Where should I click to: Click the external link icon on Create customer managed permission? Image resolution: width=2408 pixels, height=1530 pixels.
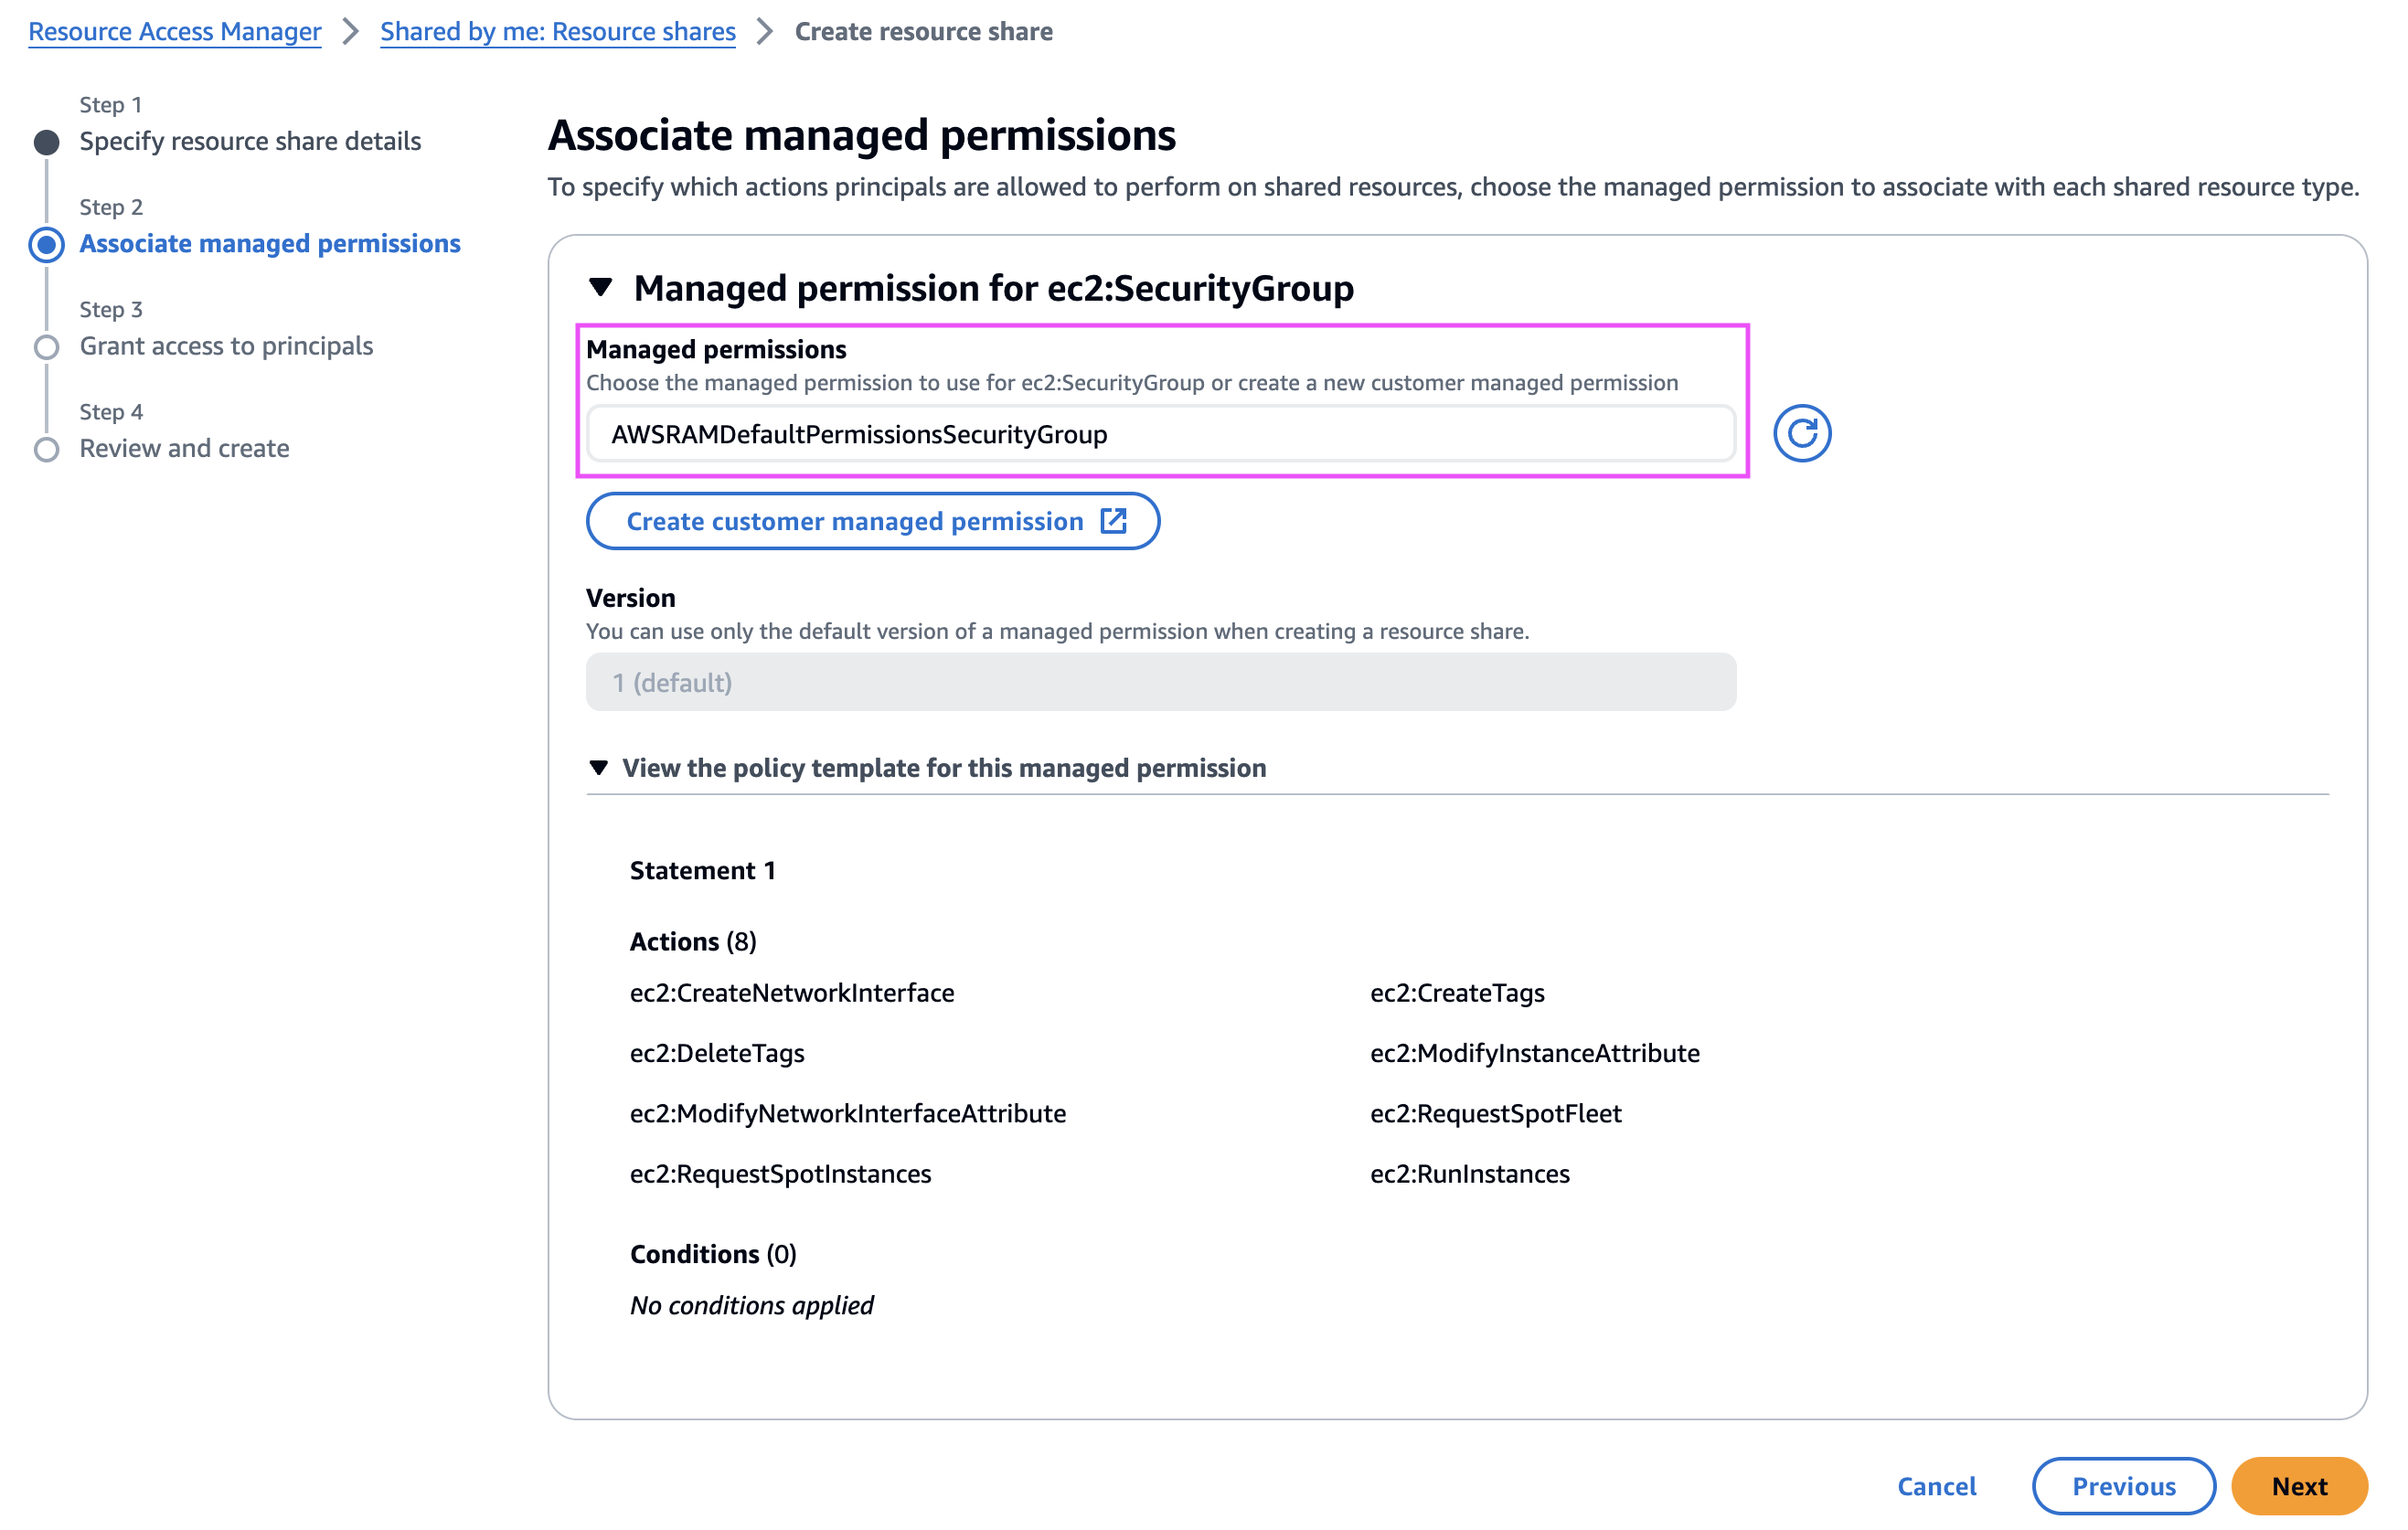click(1113, 521)
